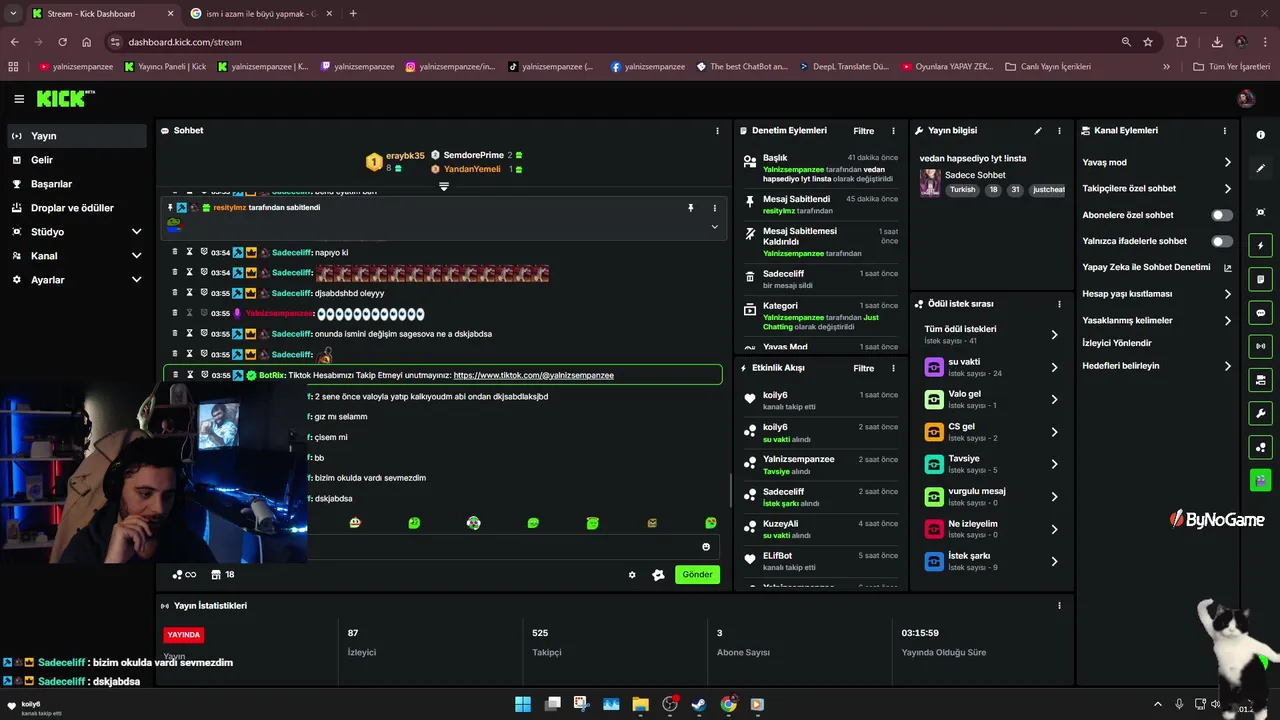Go to Başarılar in the sidebar
Screen dimensions: 1280x720
pos(76,184)
